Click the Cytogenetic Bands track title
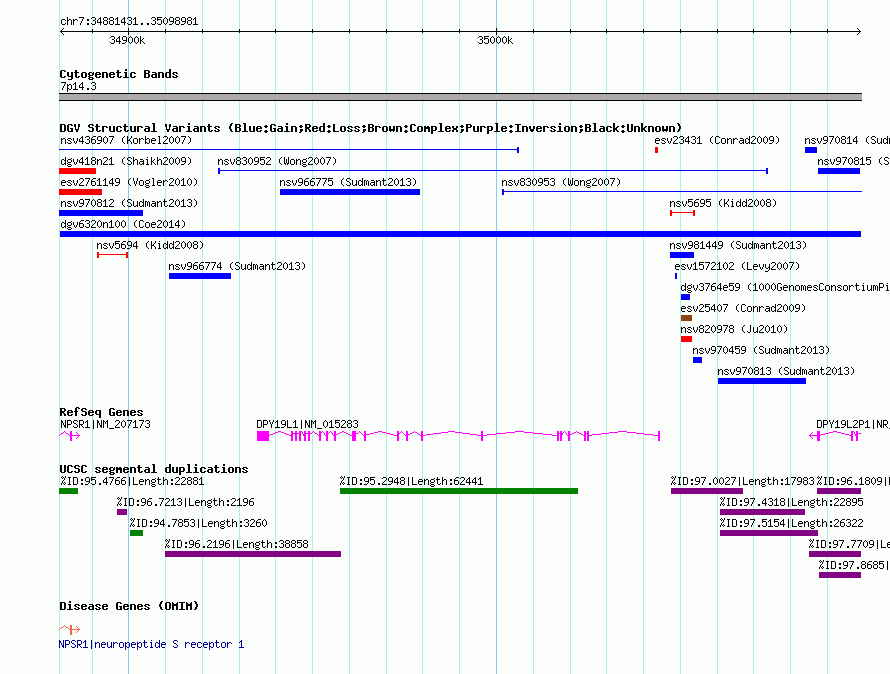890x674 pixels. 119,74
